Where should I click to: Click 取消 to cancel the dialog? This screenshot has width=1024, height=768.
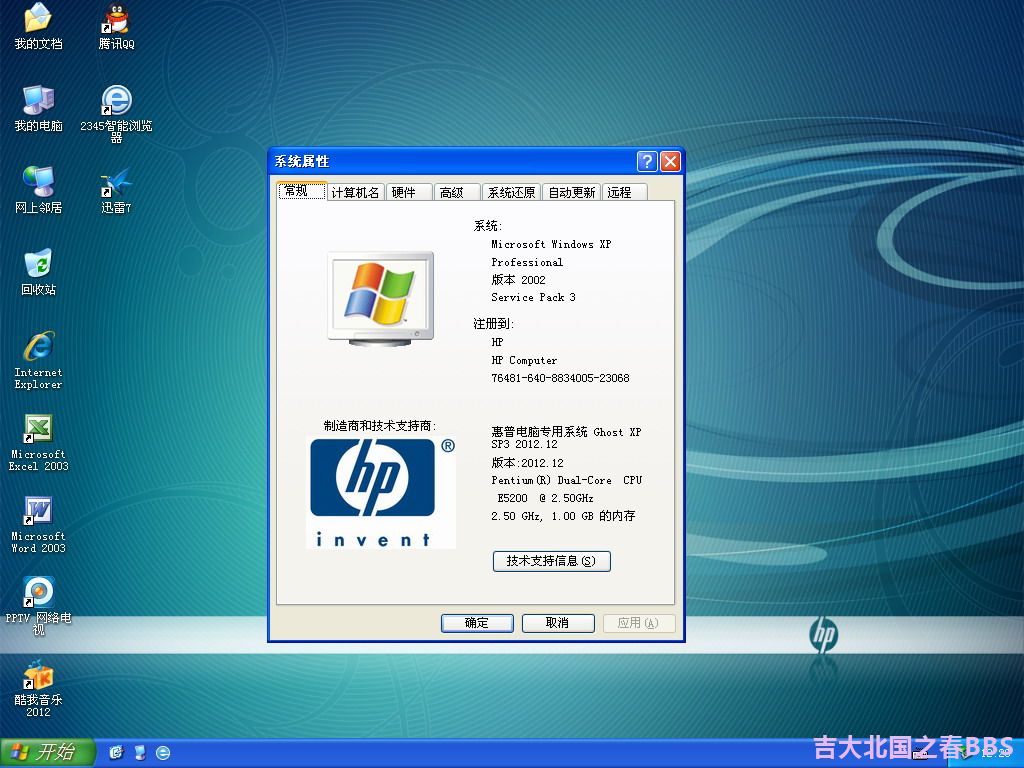tap(558, 623)
